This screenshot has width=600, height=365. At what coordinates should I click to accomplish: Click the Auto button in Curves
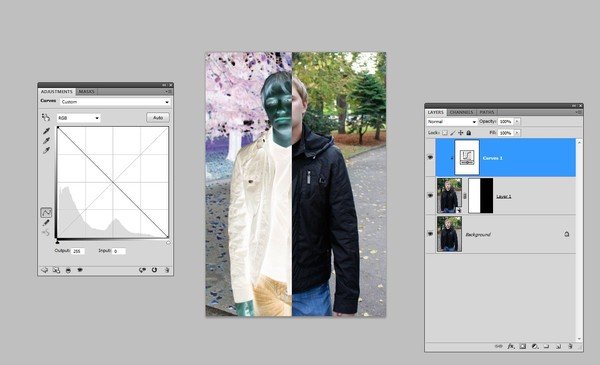[158, 117]
